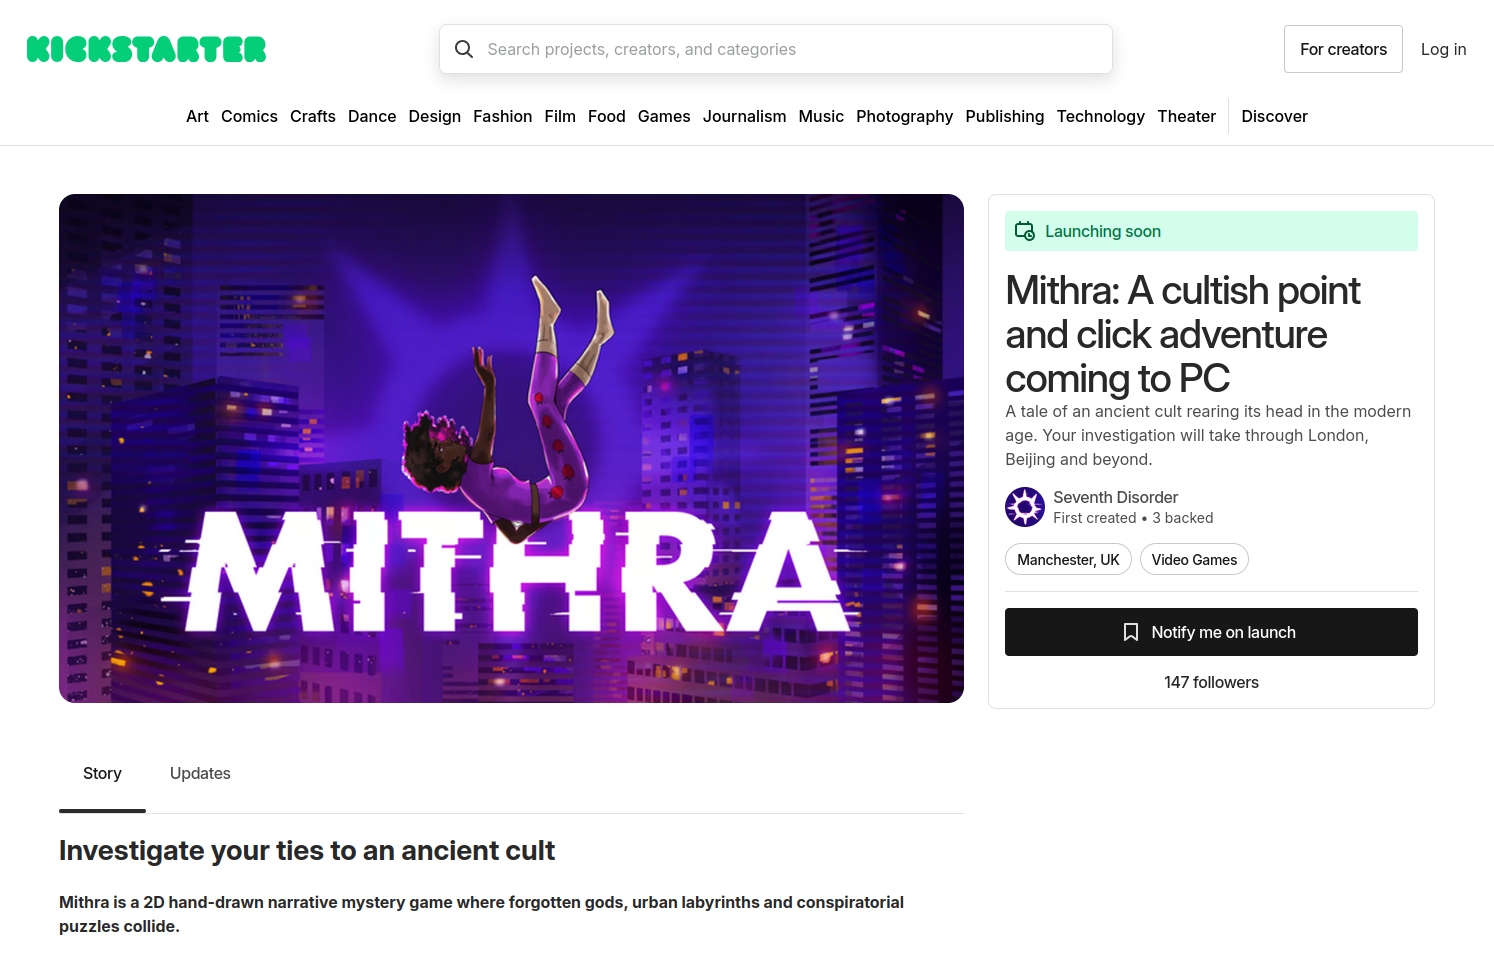Click the bookmark icon on Notify button
The width and height of the screenshot is (1494, 958).
[1131, 632]
